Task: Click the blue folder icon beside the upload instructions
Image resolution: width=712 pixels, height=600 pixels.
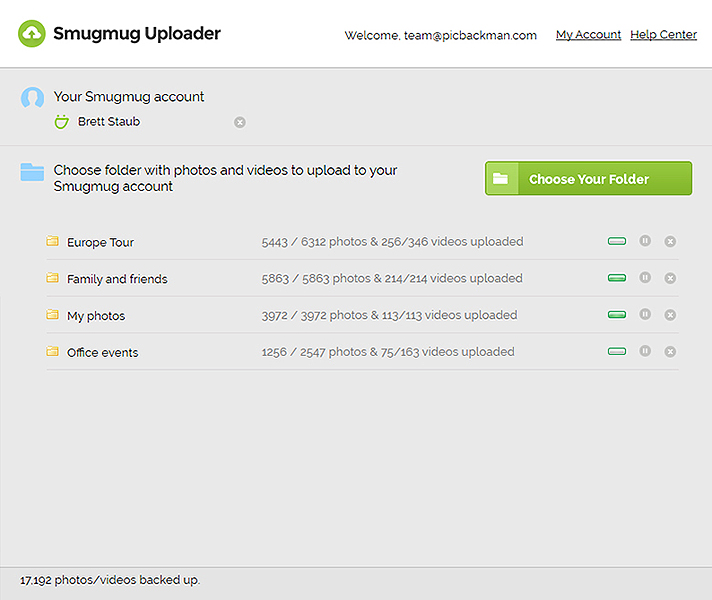Action: click(32, 172)
